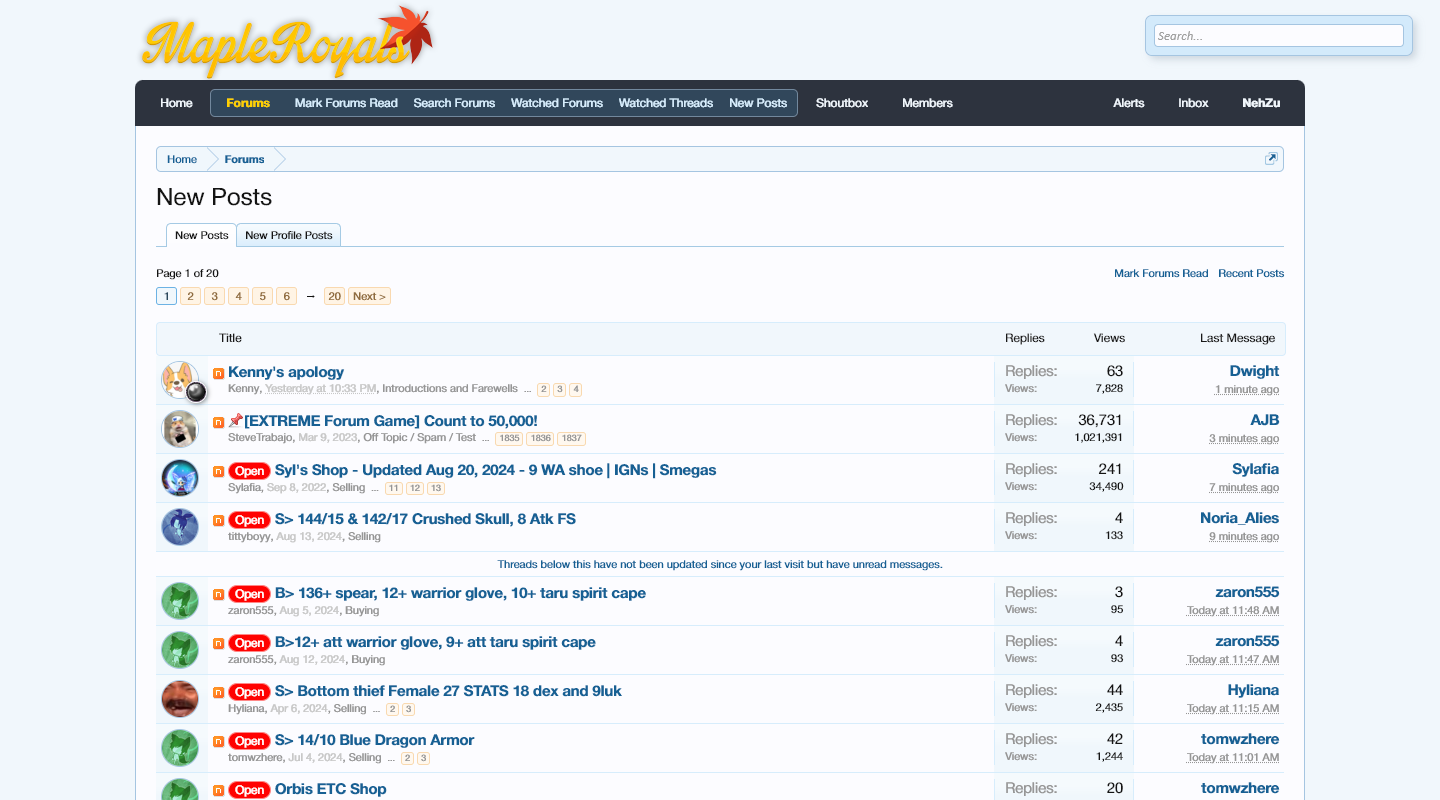Open the Inbox dropdown
This screenshot has height=800, width=1440.
coord(1193,103)
